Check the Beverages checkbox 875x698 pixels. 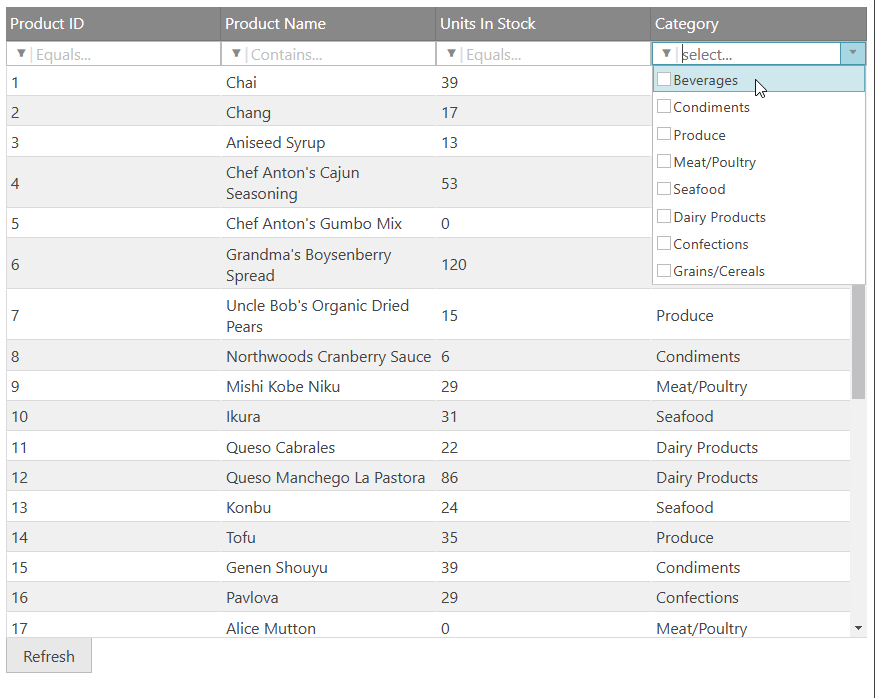664,80
